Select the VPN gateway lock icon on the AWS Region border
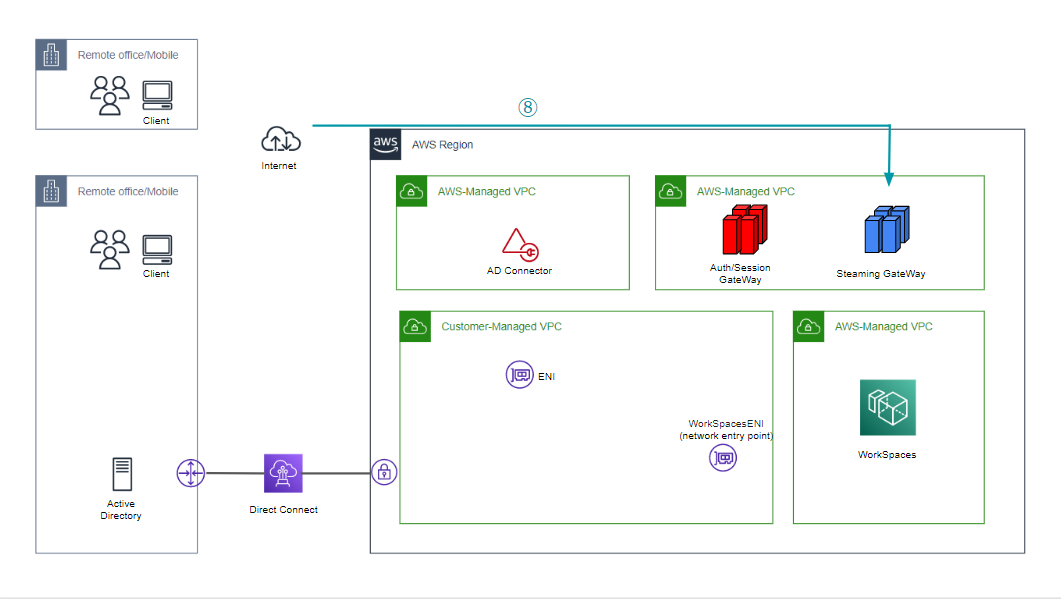The height and width of the screenshot is (599, 1061). click(x=384, y=472)
